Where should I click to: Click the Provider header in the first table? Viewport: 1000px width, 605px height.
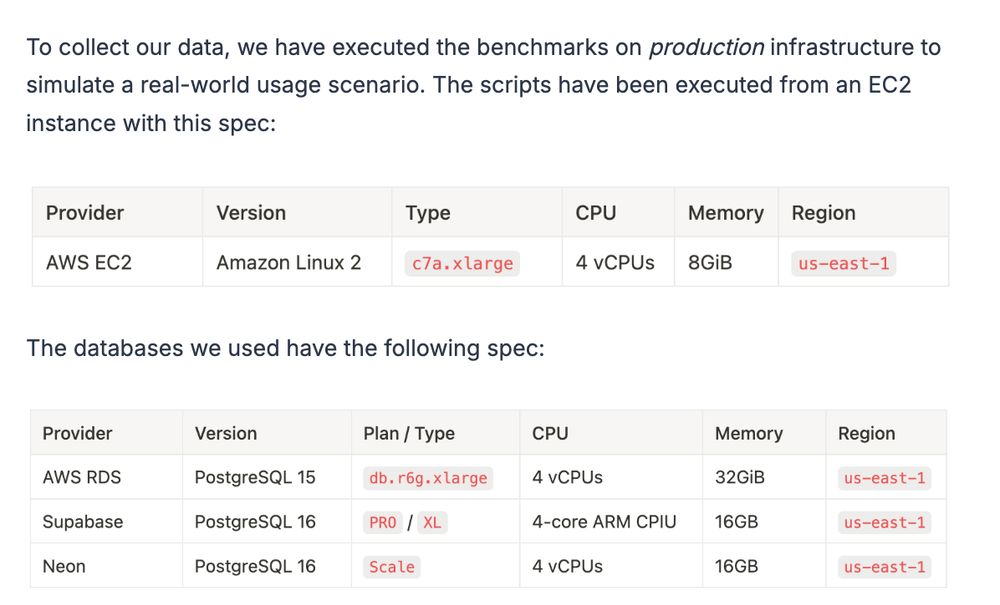pyautogui.click(x=85, y=213)
